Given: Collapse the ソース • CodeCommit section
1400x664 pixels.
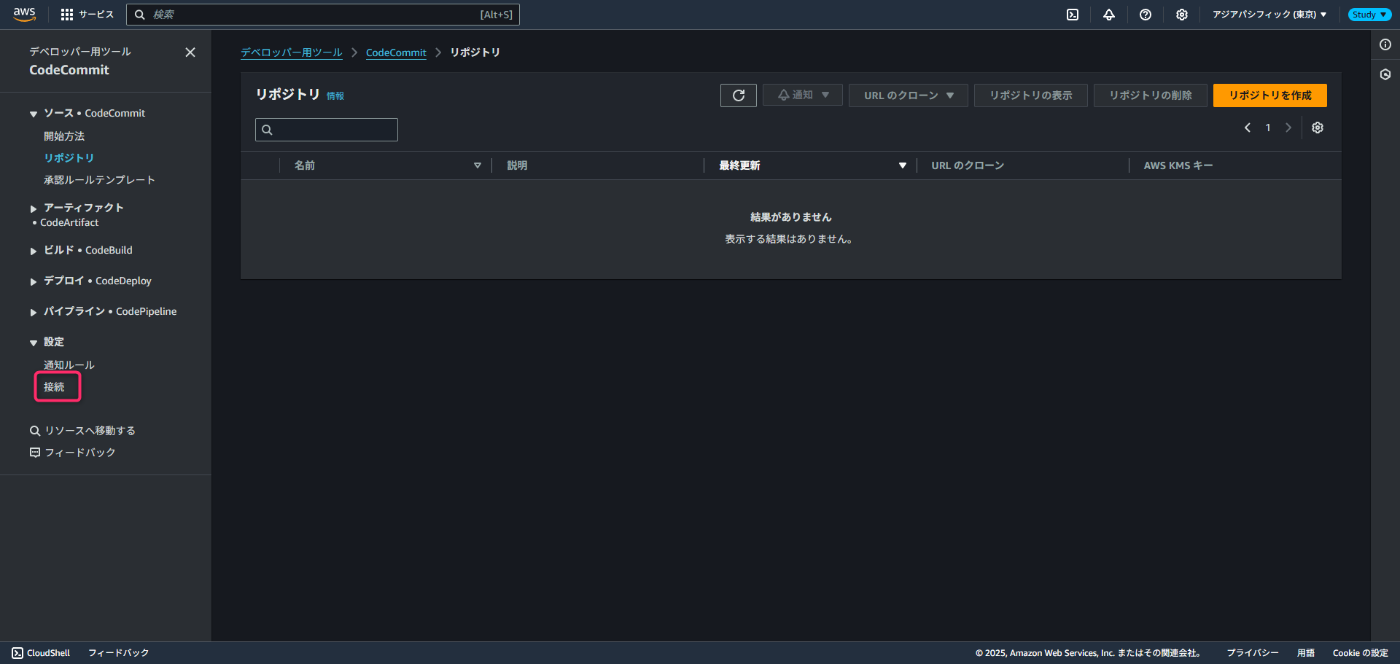Looking at the screenshot, I should [x=33, y=114].
